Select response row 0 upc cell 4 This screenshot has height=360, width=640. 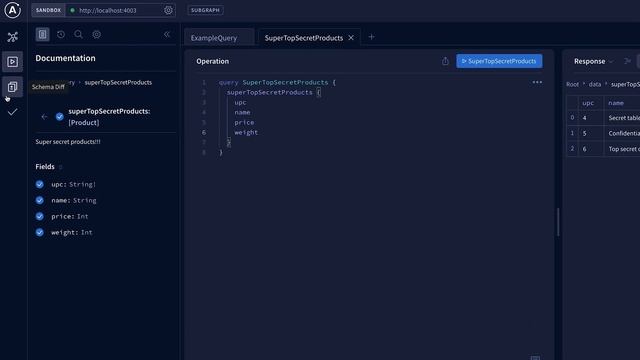point(591,118)
